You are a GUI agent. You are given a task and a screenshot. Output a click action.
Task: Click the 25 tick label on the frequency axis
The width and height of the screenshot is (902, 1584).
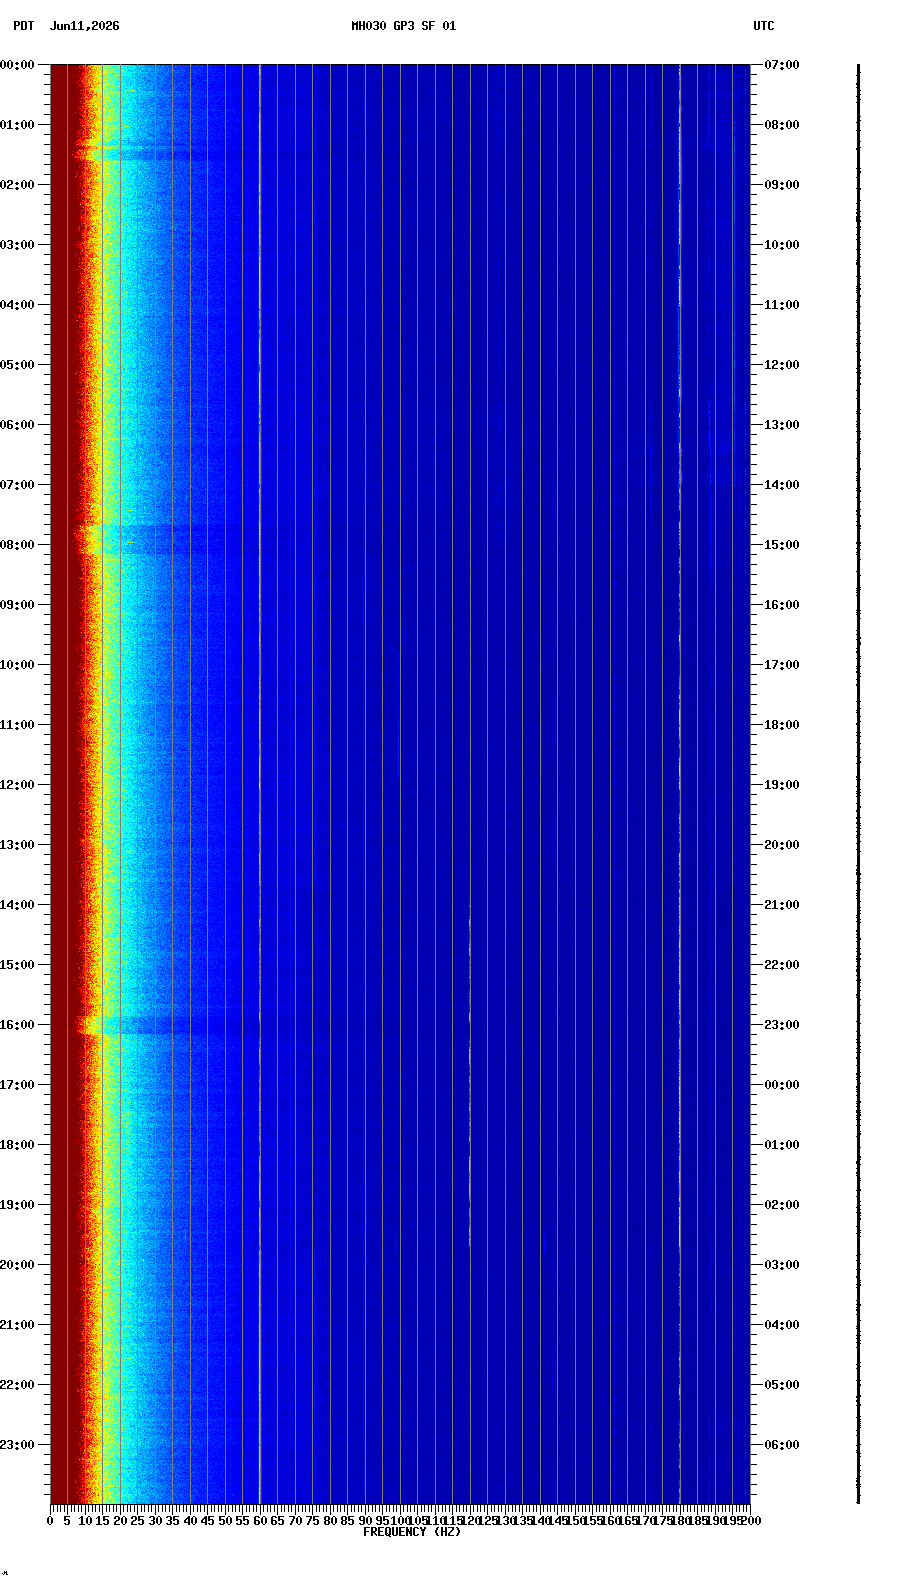[137, 1521]
